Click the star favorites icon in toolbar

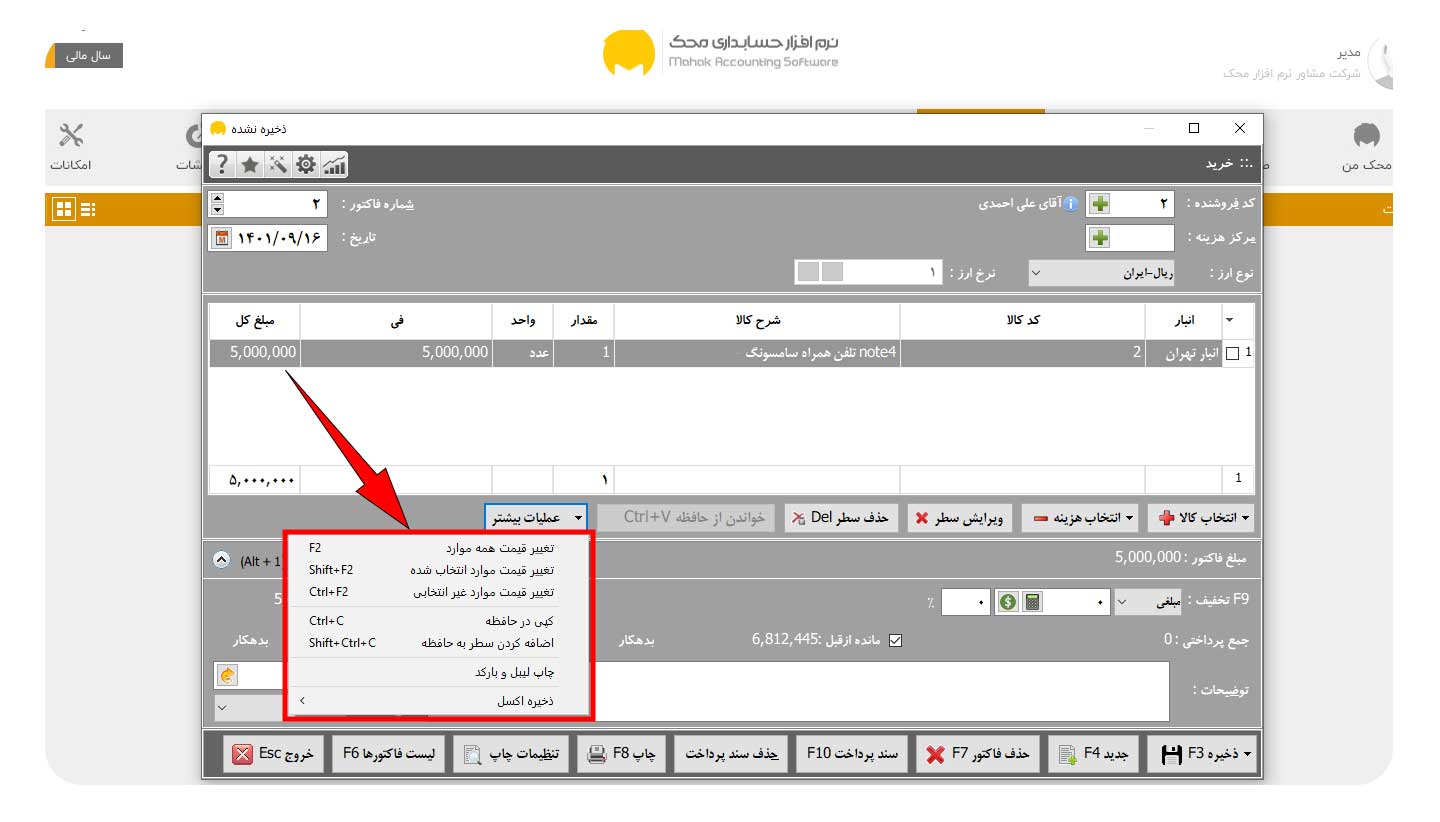coord(250,164)
